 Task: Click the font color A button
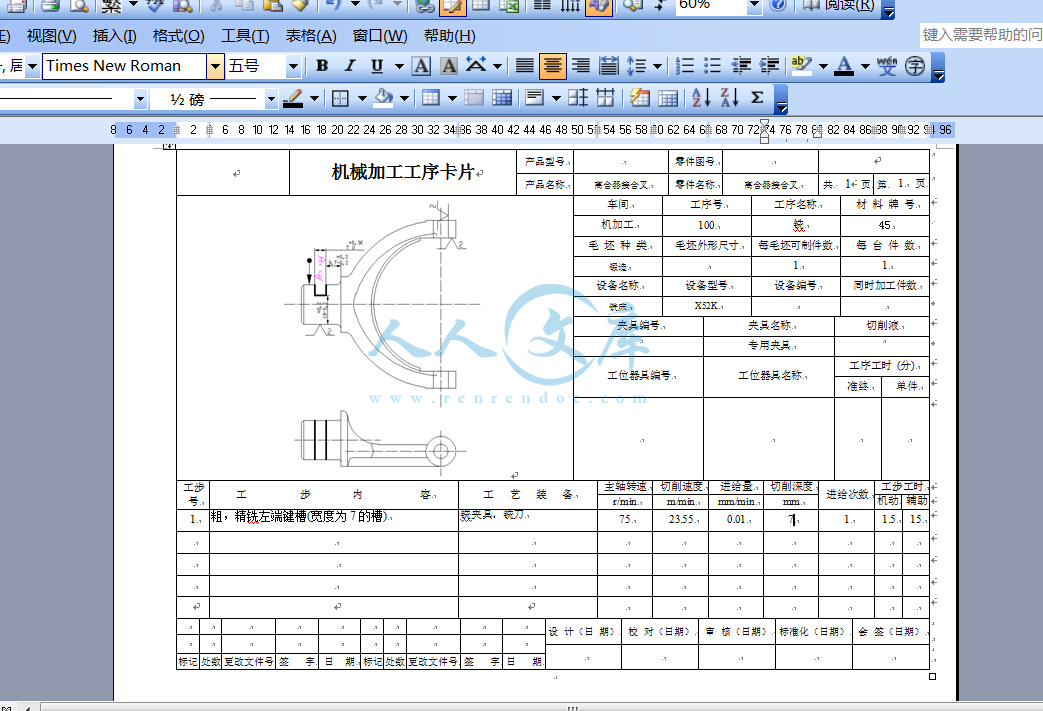click(844, 66)
